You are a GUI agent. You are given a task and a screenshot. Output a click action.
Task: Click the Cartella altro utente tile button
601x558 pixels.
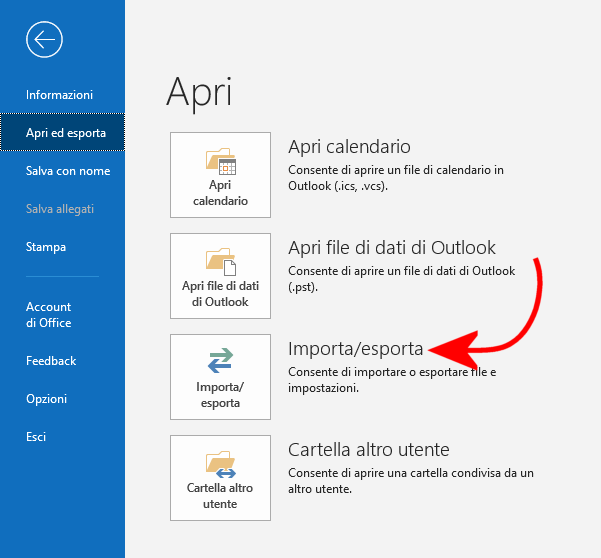(220, 478)
